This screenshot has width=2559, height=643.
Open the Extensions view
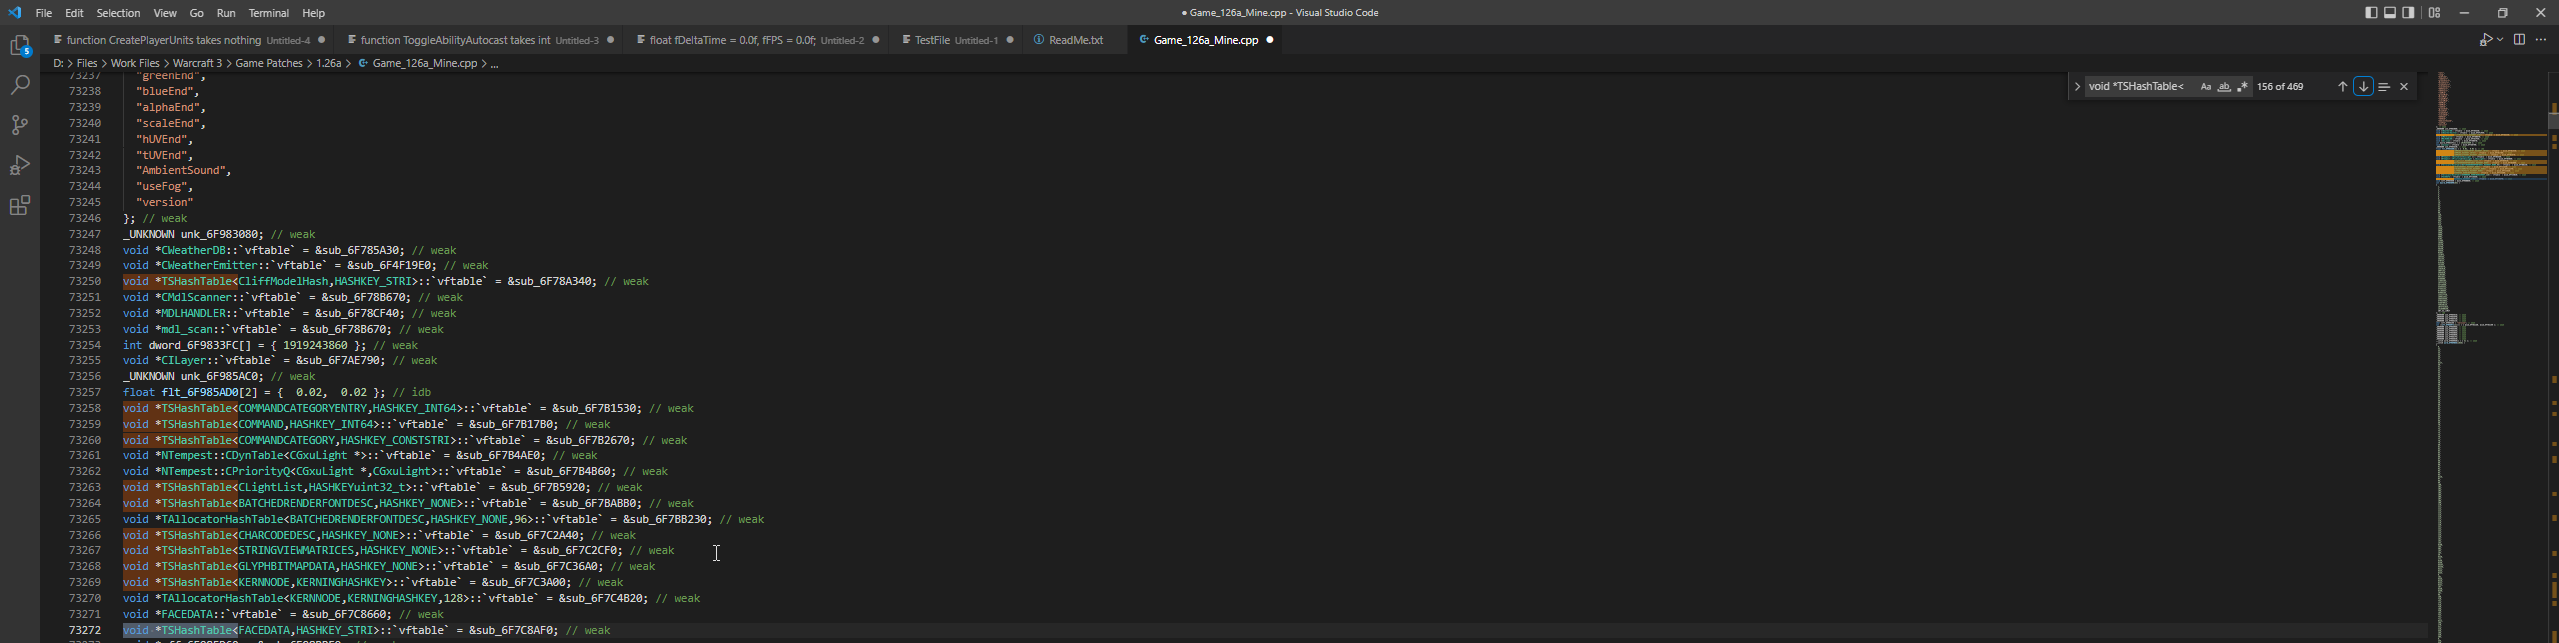[20, 205]
